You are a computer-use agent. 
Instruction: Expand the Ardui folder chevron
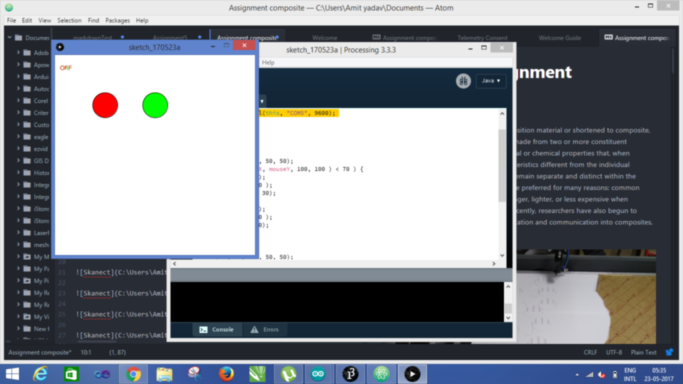point(18,77)
